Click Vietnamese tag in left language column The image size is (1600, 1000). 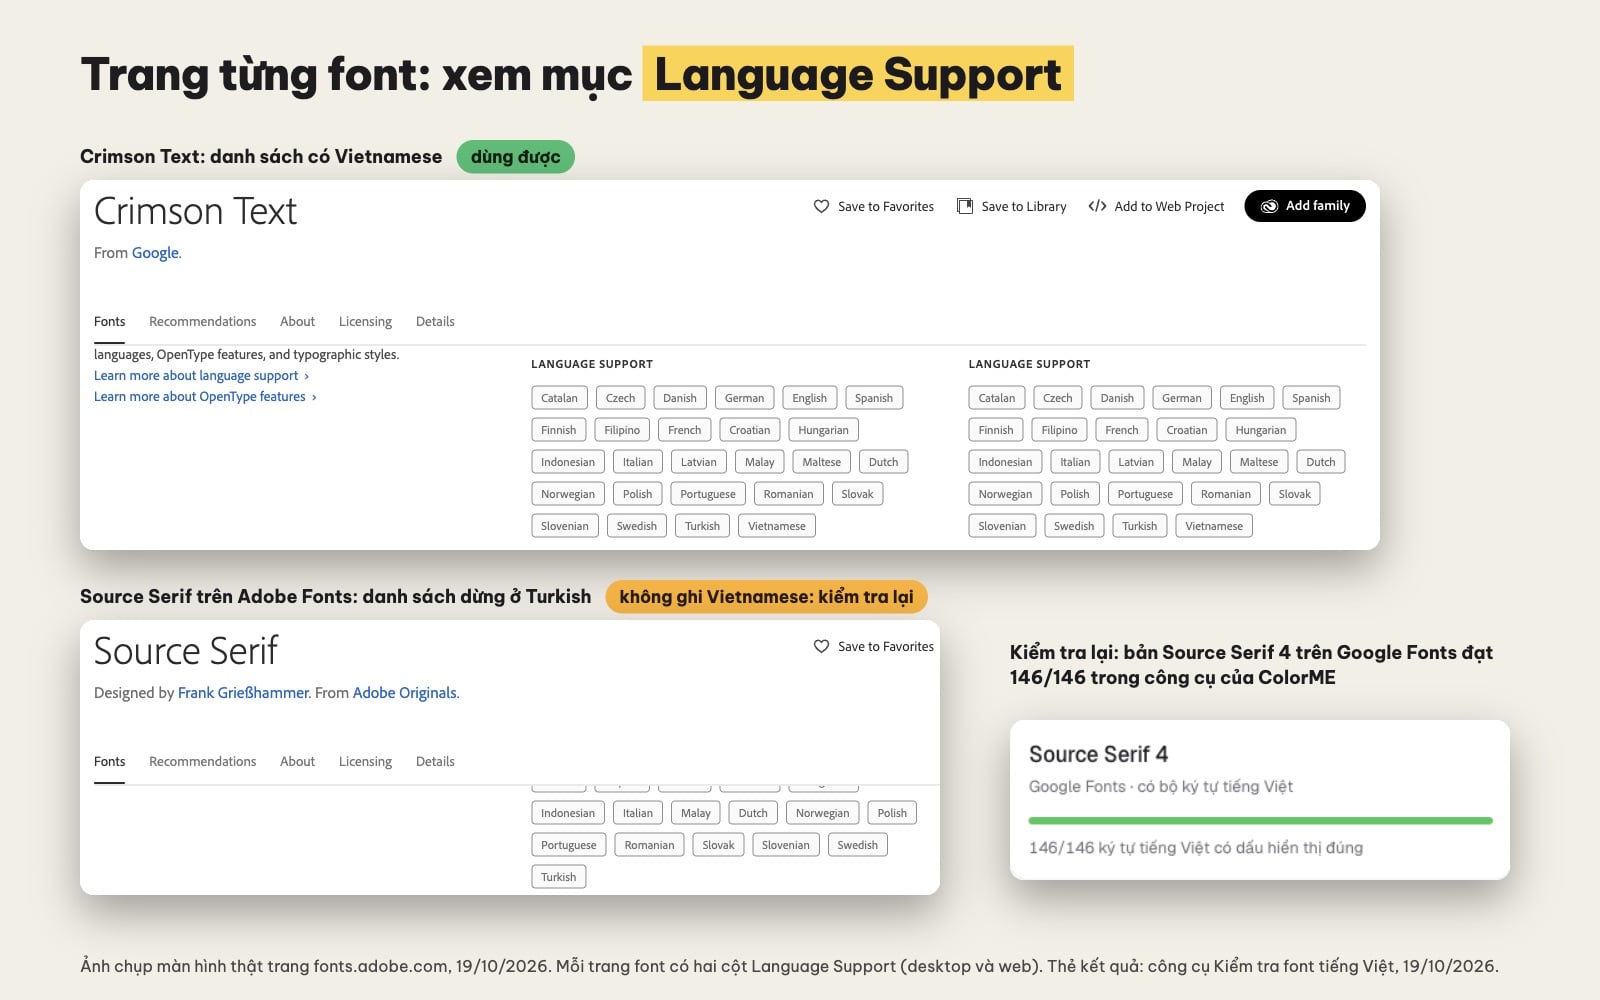777,526
